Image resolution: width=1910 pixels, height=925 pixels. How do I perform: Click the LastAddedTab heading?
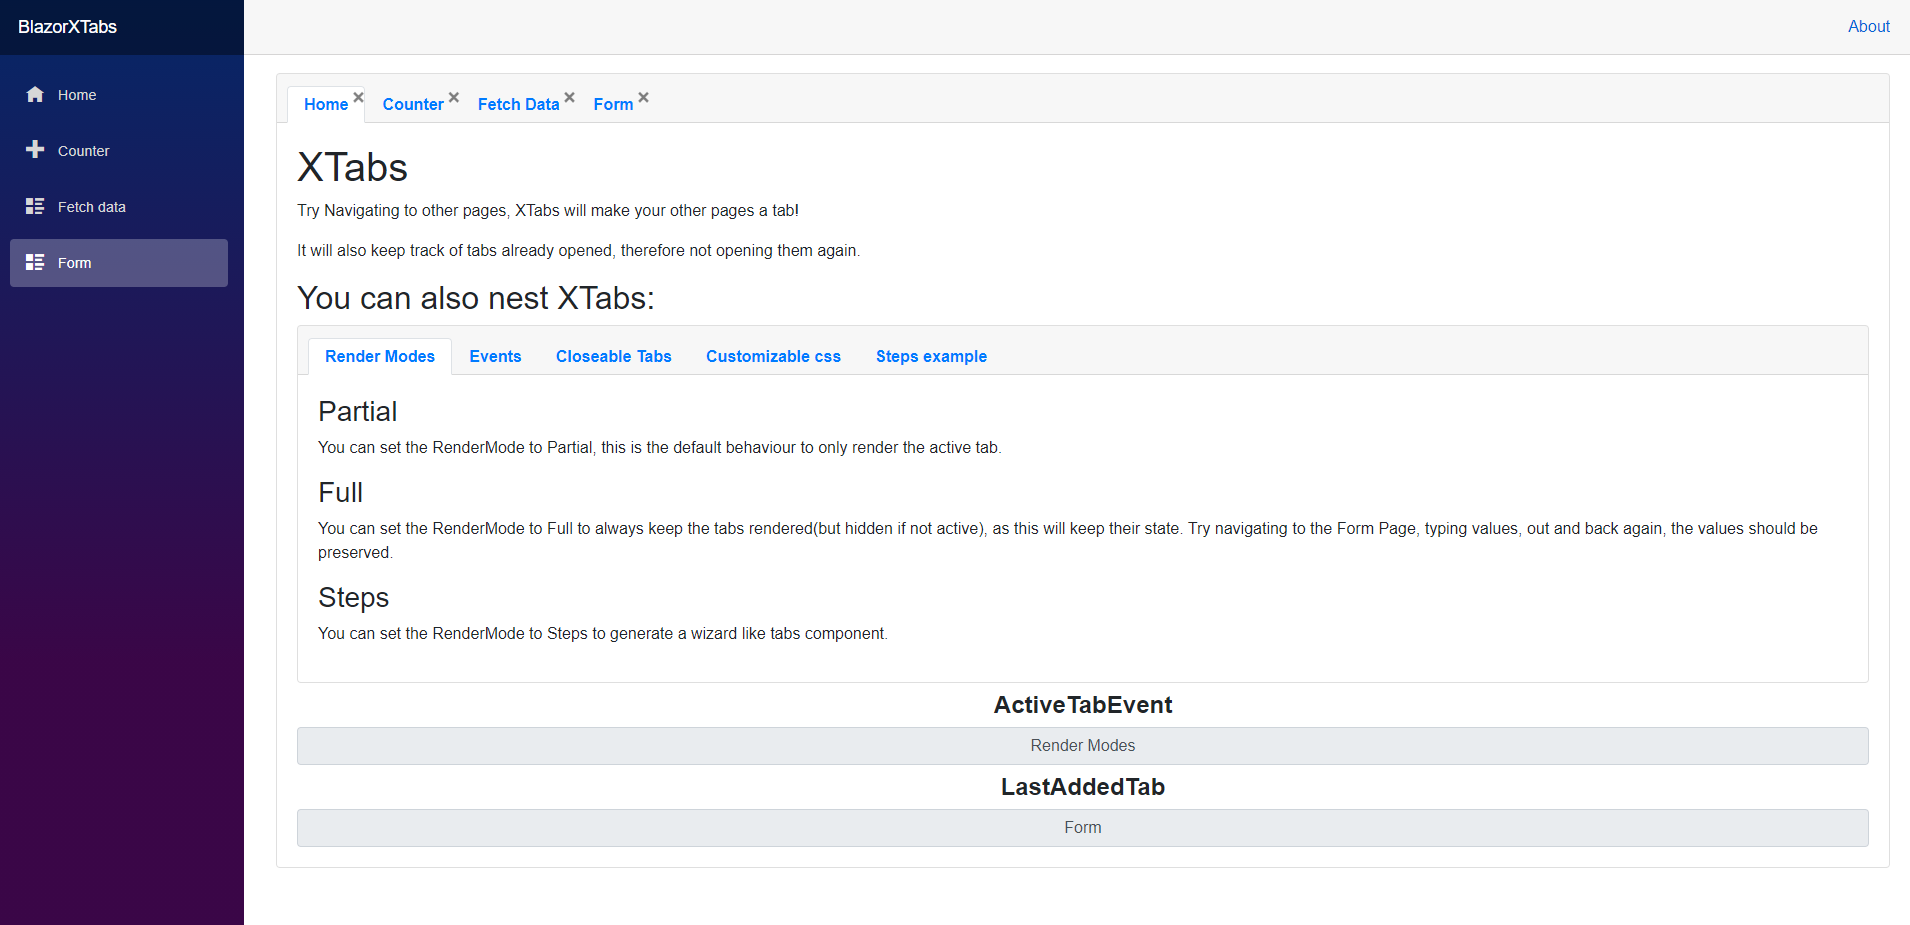1082,787
